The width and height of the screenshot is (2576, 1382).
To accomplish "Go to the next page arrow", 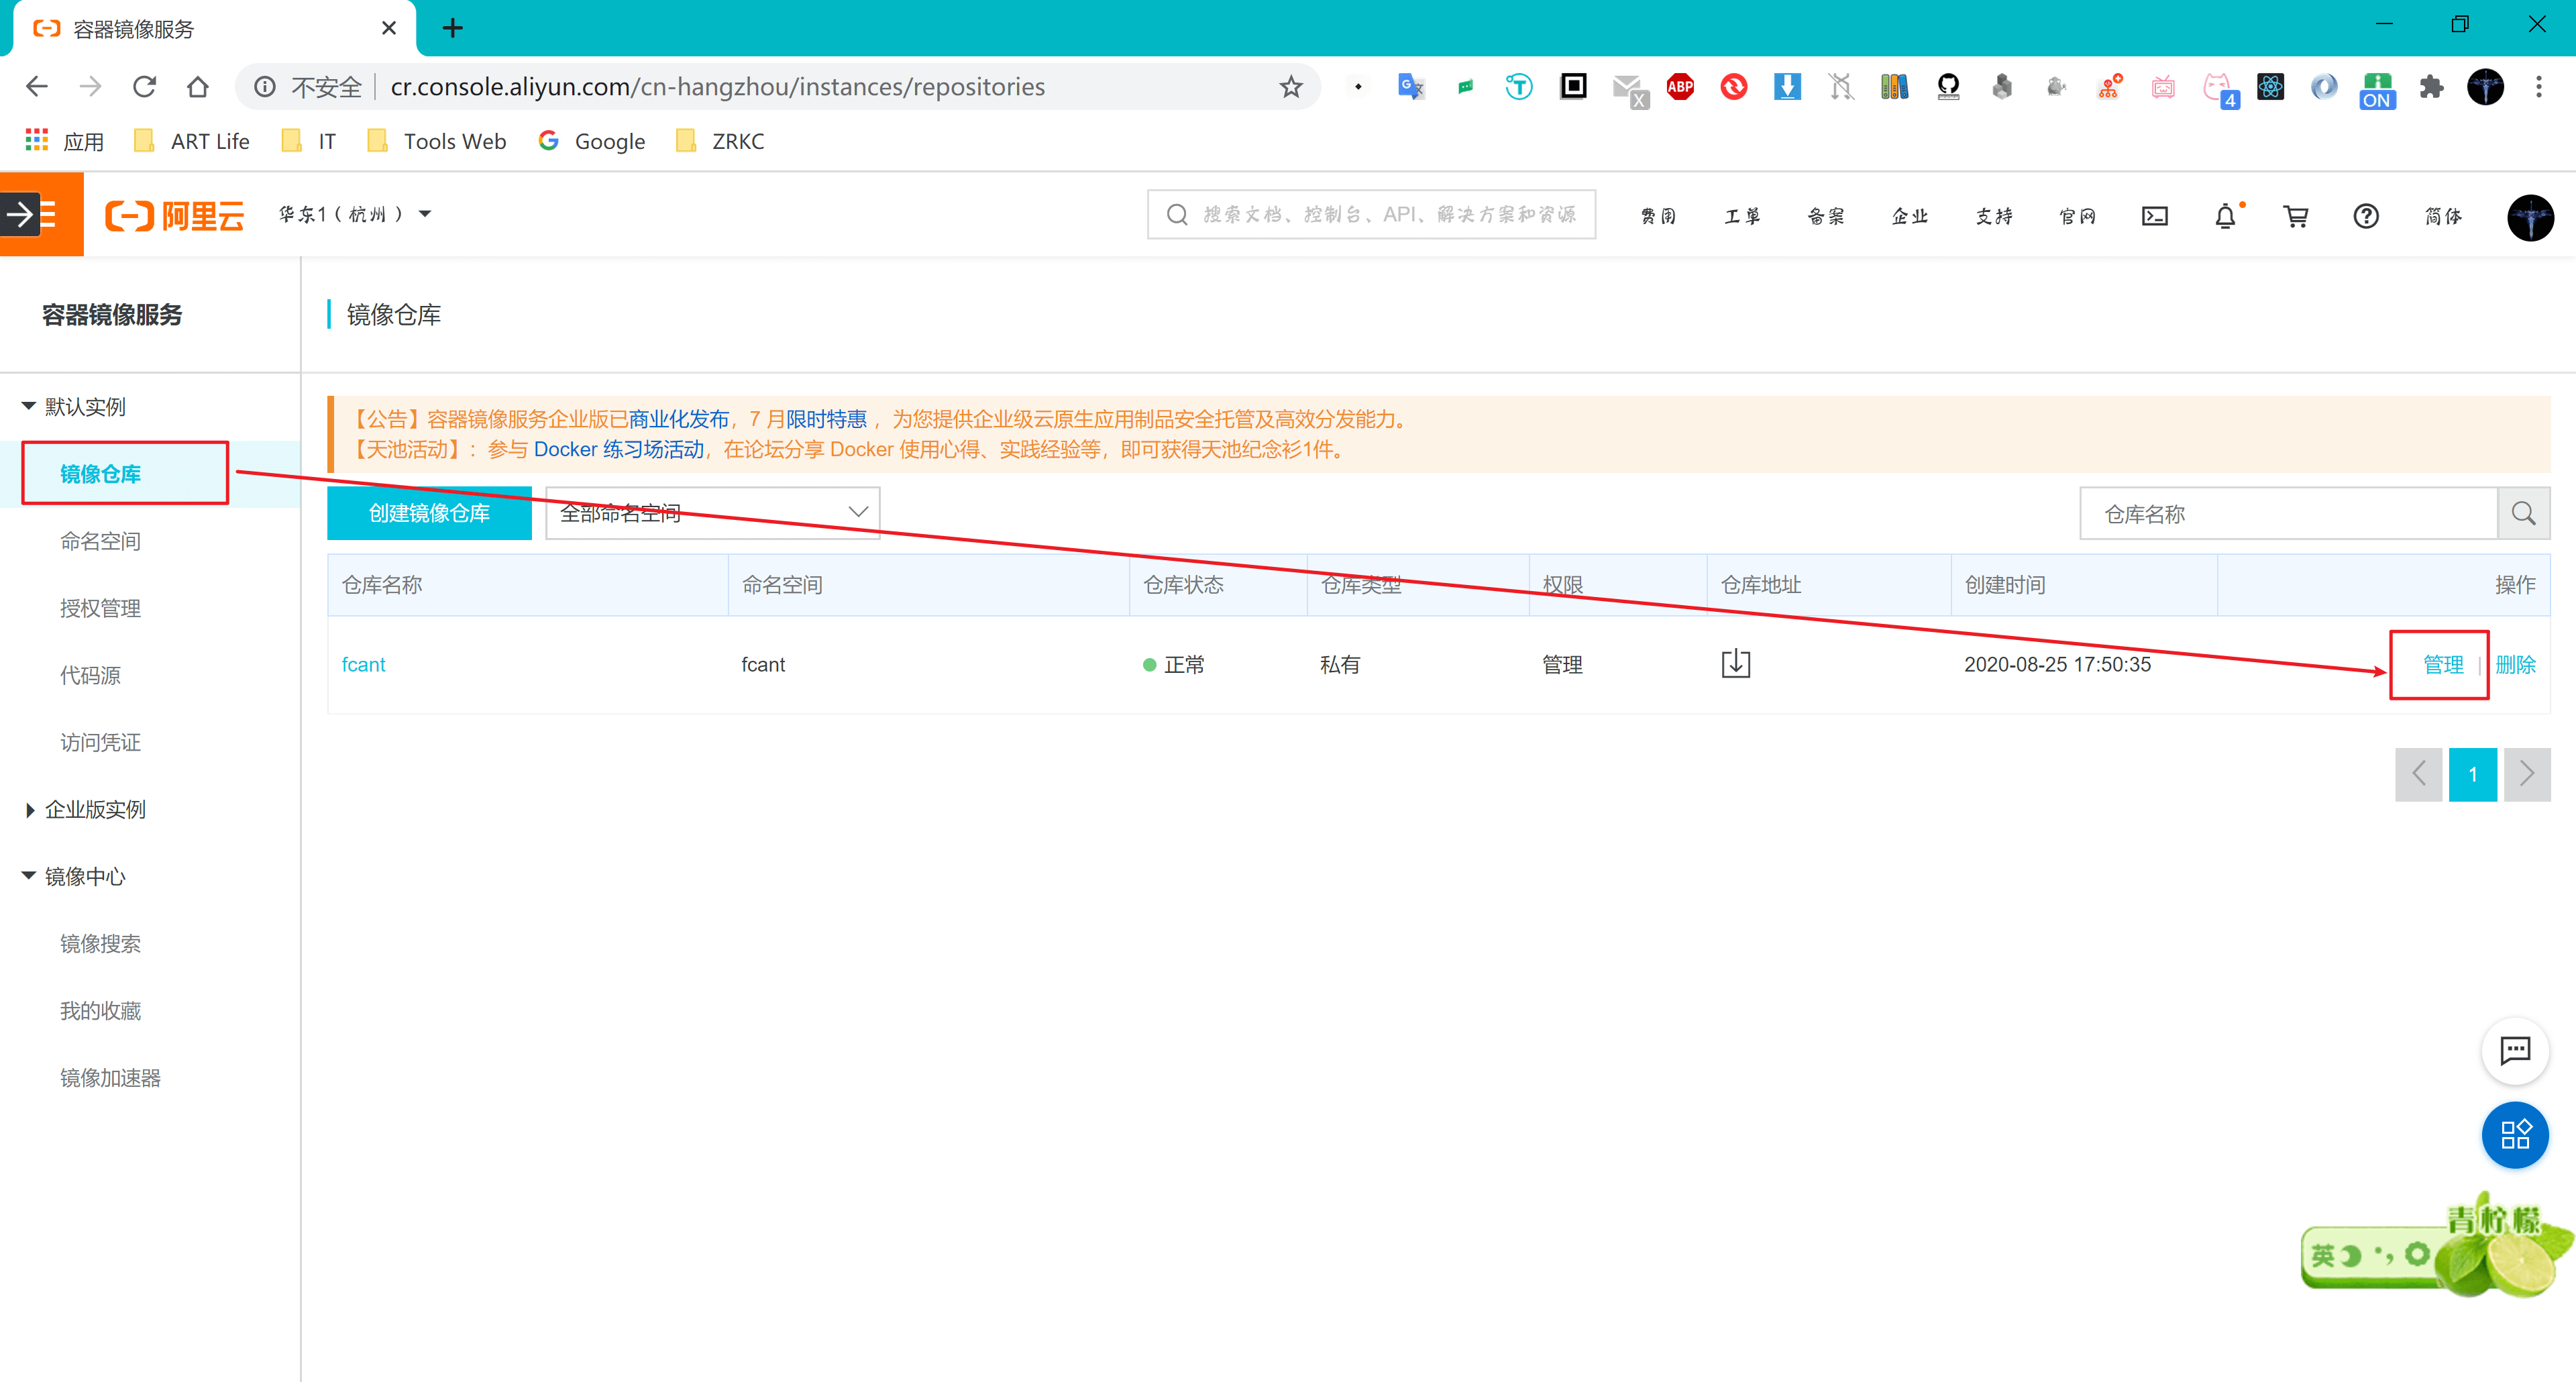I will (x=2526, y=774).
